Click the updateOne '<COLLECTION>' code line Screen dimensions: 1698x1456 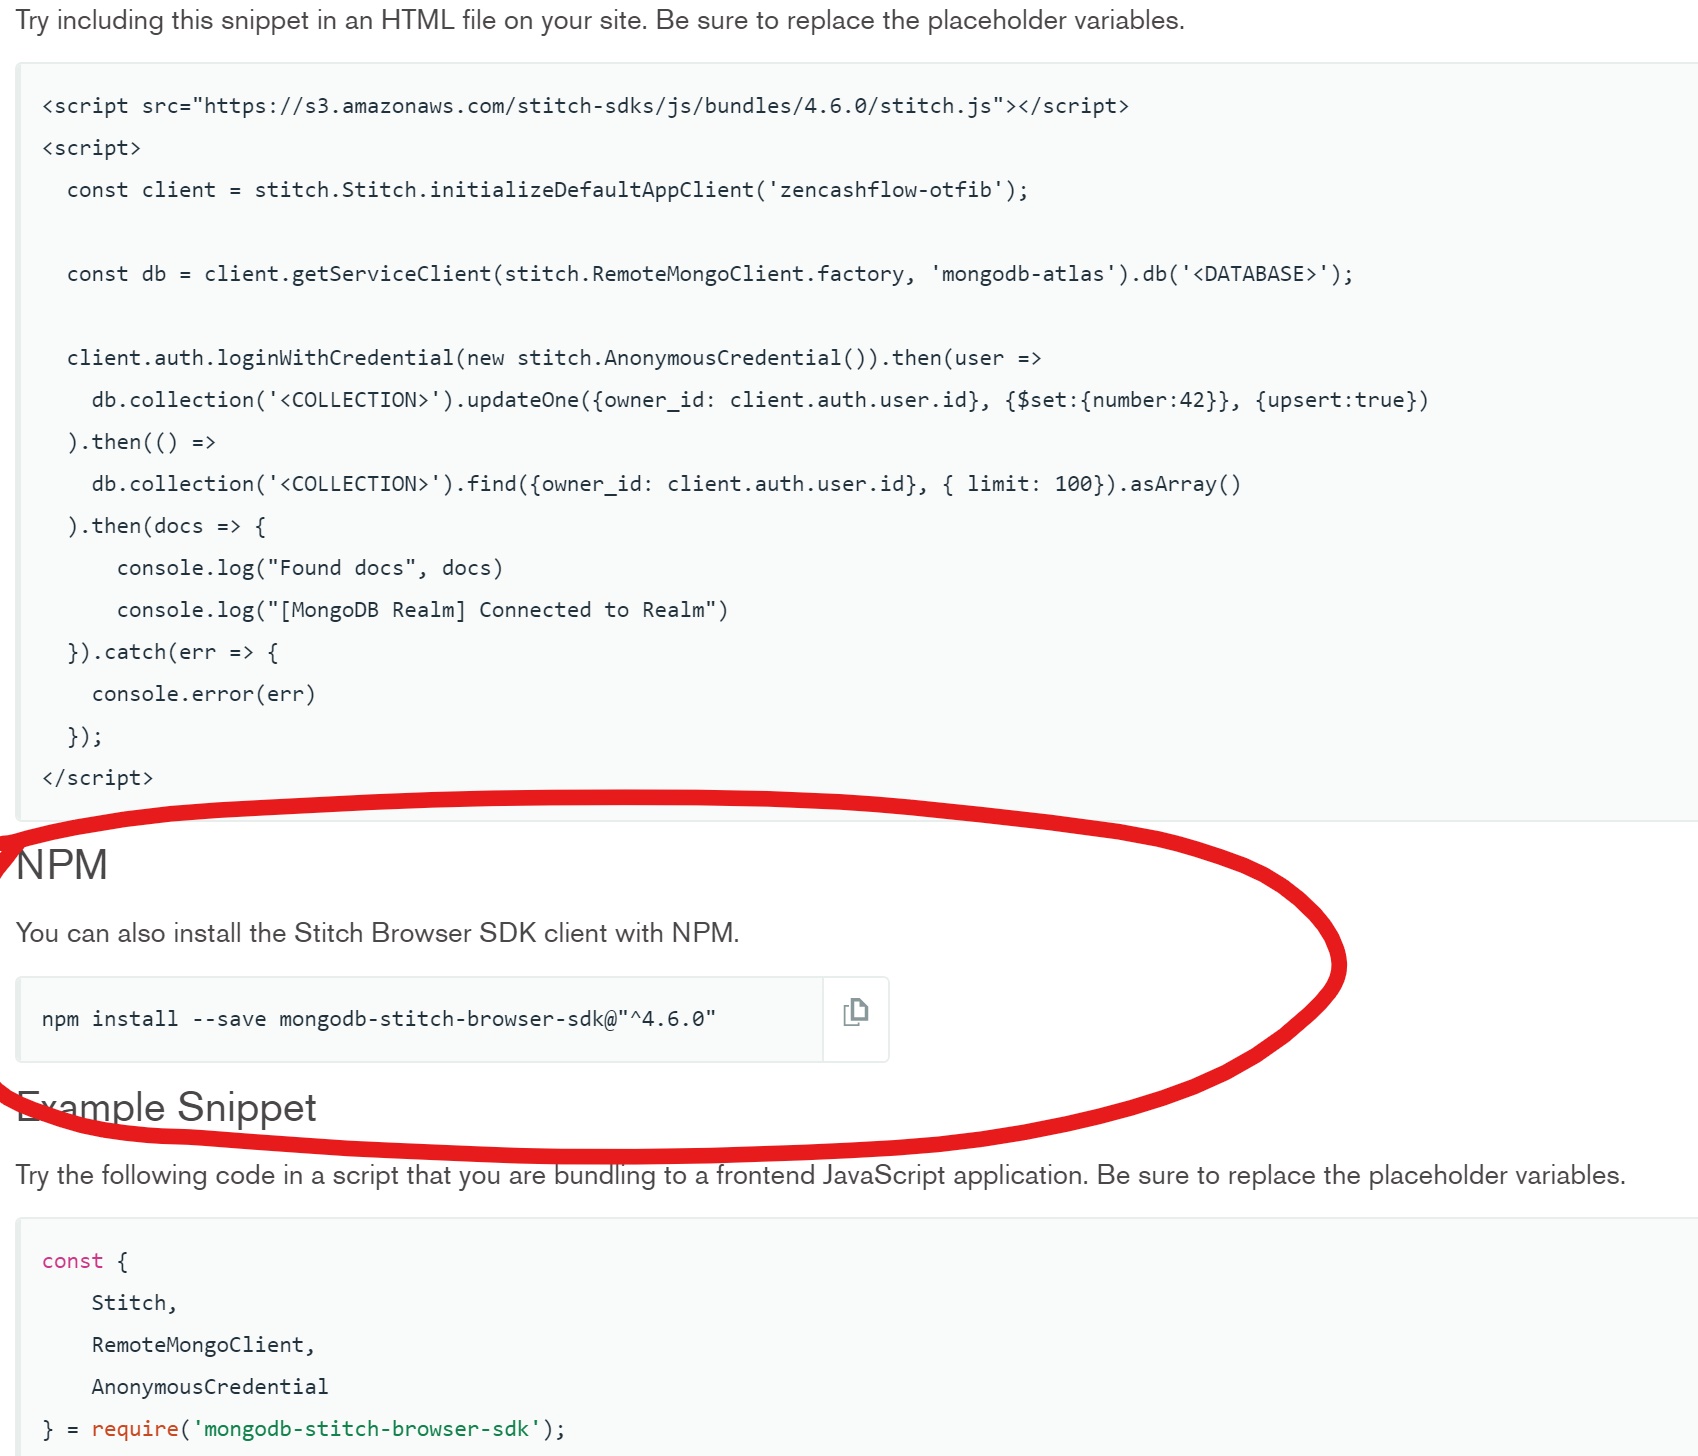759,400
